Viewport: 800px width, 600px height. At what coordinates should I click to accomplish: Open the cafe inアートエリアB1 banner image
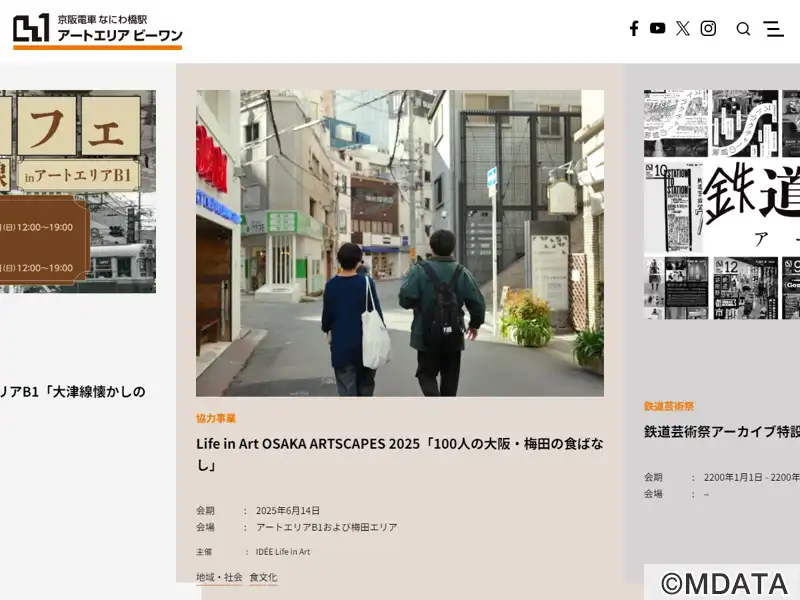pos(78,192)
